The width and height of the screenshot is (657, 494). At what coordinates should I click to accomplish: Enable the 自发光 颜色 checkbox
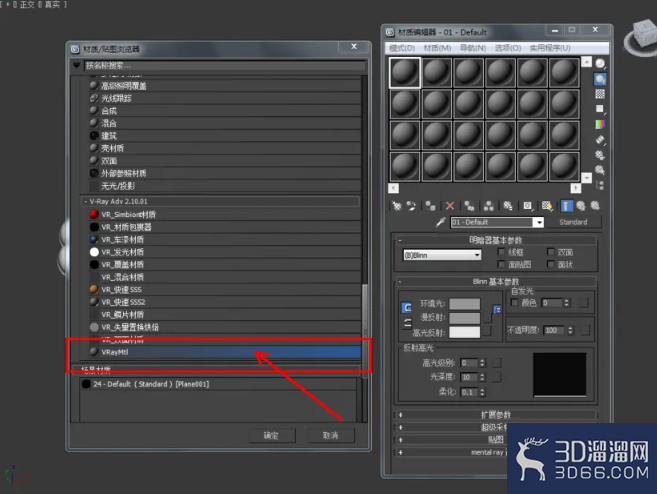tap(515, 302)
